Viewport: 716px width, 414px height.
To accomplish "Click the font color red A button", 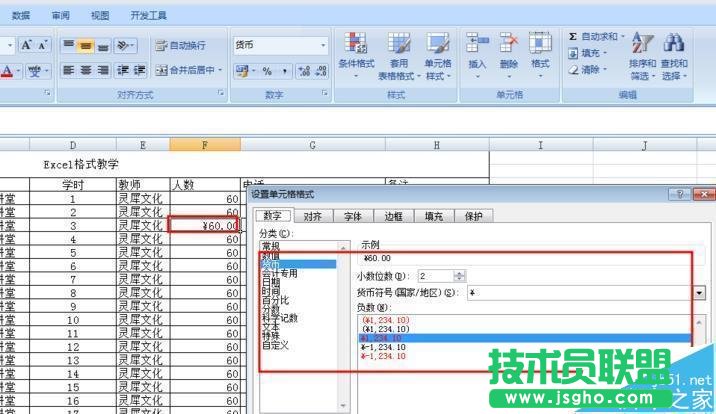I will 6,71.
